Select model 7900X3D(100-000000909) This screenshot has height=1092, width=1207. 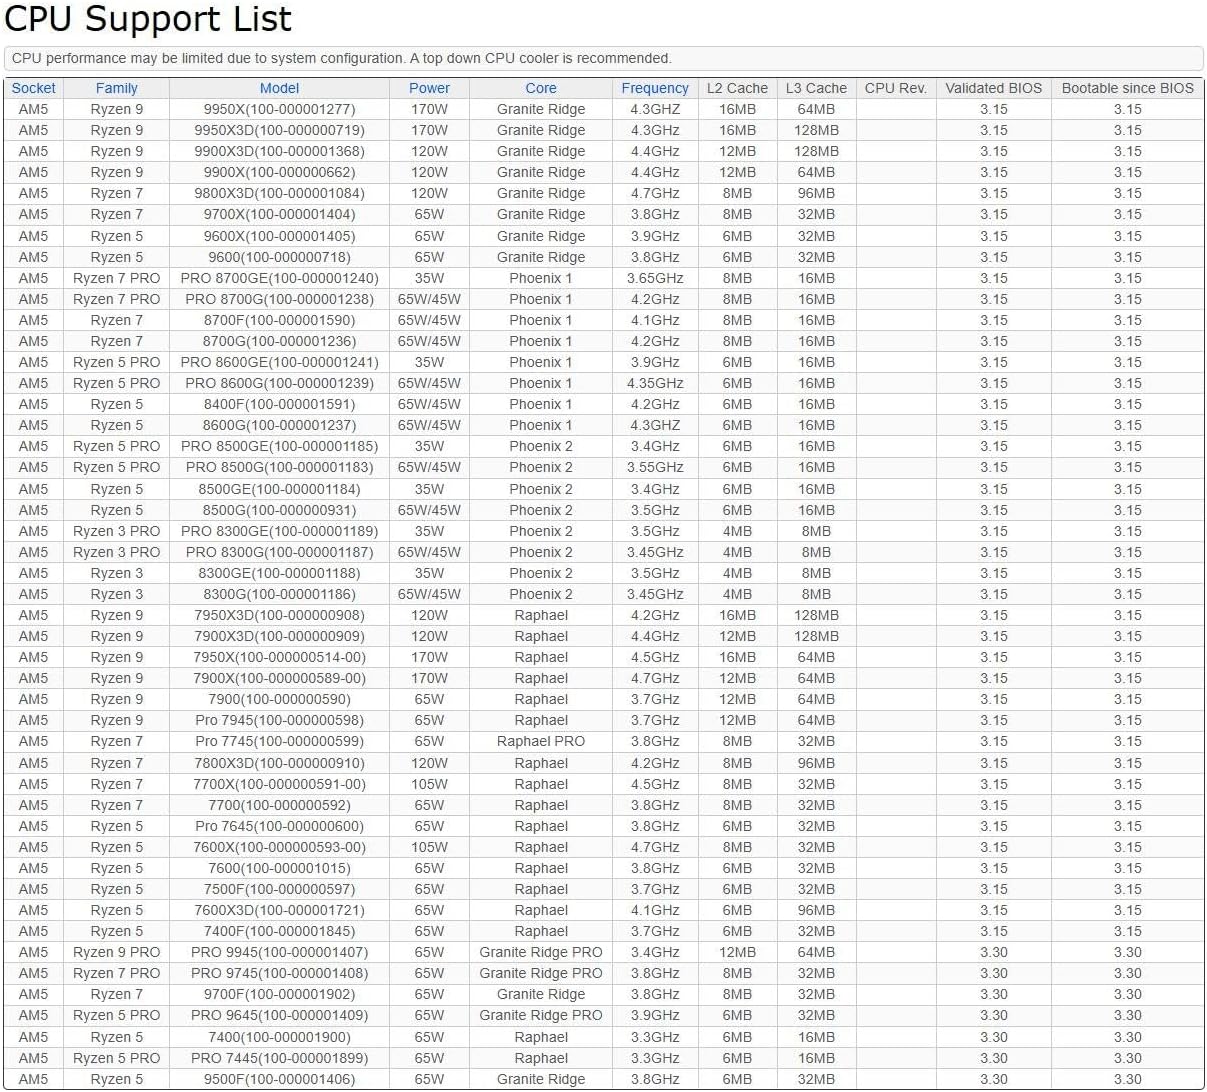click(x=279, y=636)
